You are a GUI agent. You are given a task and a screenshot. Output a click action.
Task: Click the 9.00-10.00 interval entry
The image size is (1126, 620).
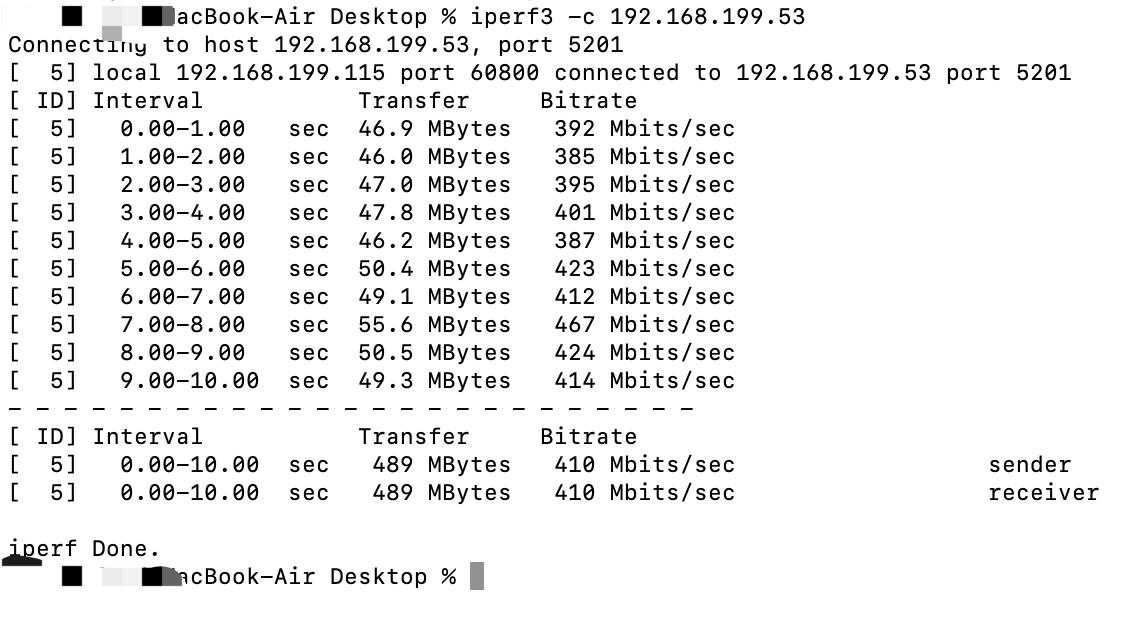(190, 381)
